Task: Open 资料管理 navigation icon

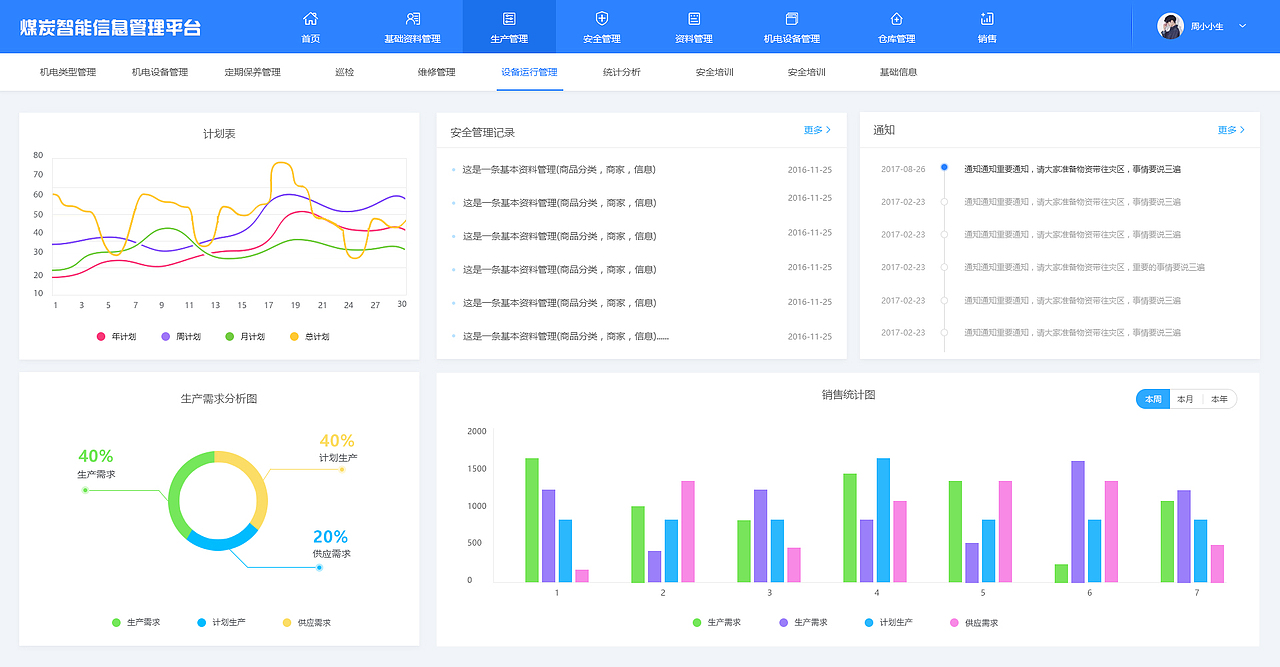Action: (x=694, y=18)
